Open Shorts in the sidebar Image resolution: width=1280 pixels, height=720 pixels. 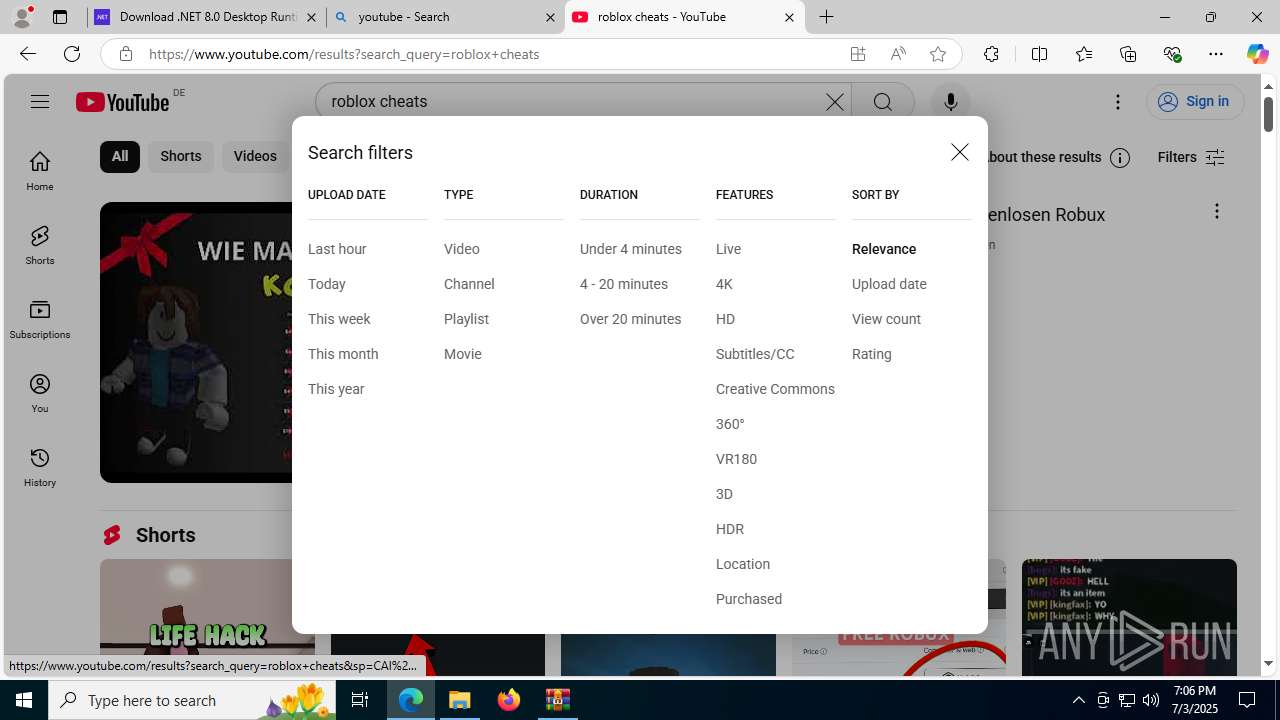[40, 245]
